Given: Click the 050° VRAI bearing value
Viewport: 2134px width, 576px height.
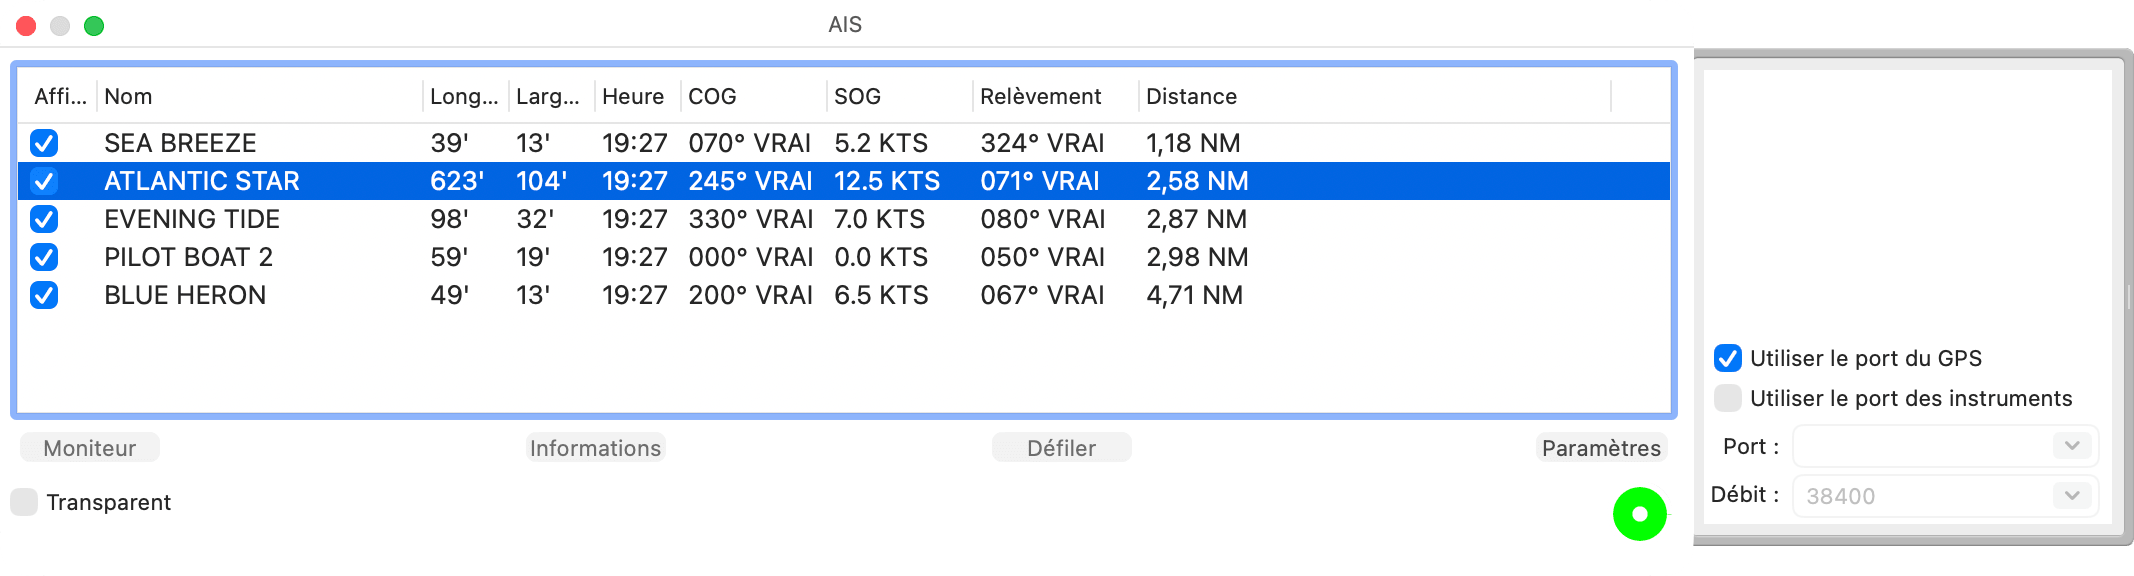Looking at the screenshot, I should click(1042, 257).
